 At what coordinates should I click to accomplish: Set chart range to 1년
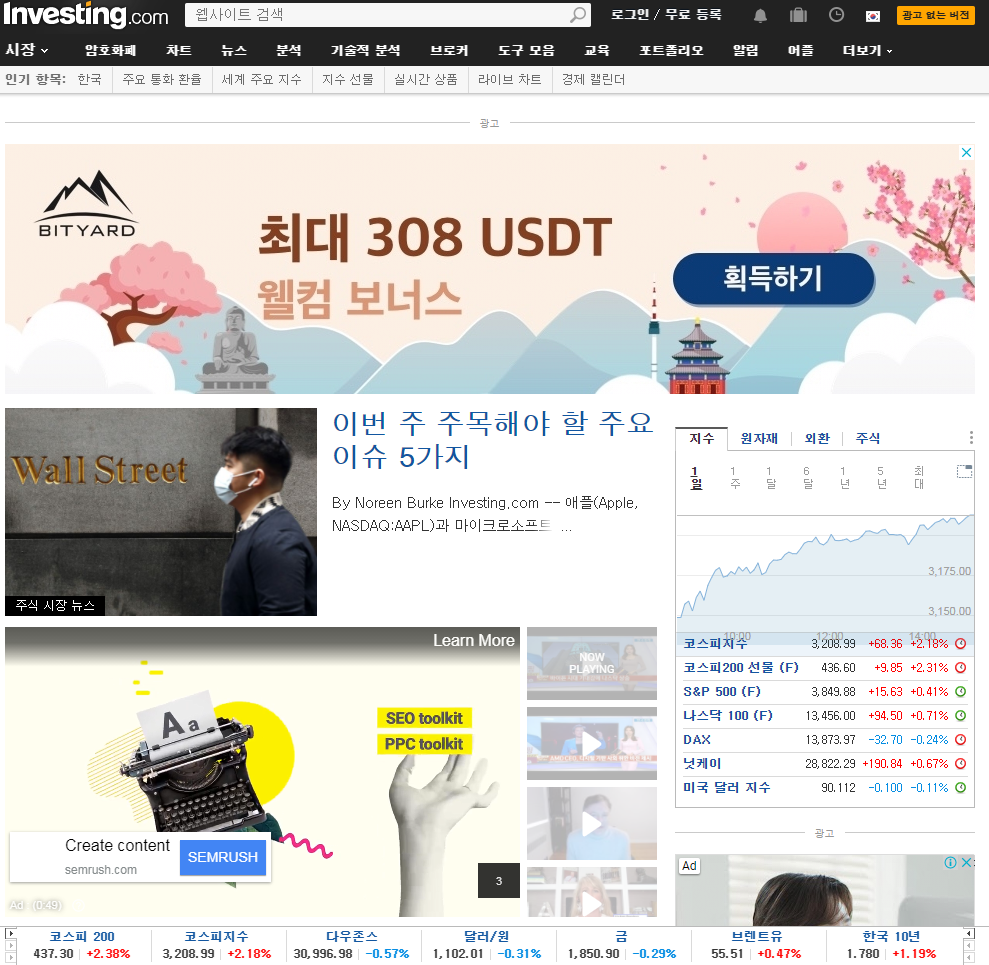click(845, 478)
